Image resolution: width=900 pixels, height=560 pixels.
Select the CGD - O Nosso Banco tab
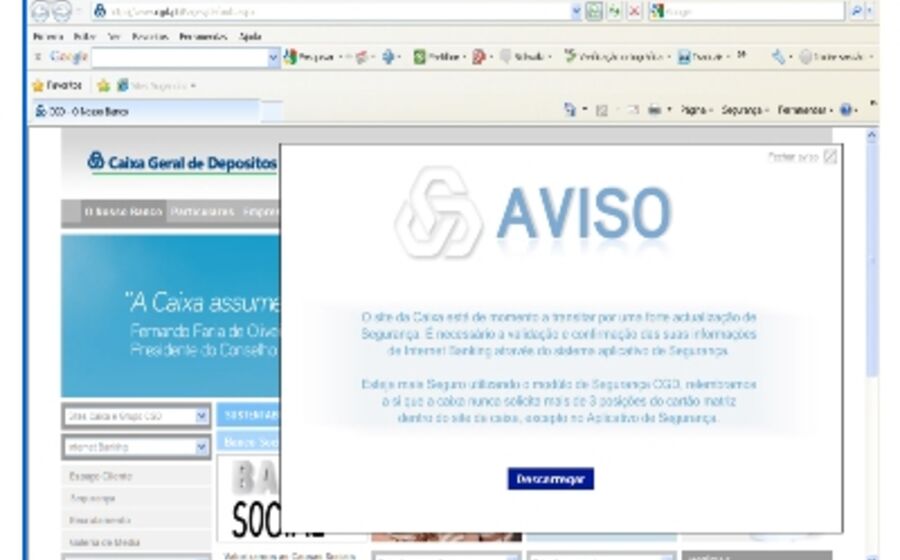[146, 111]
